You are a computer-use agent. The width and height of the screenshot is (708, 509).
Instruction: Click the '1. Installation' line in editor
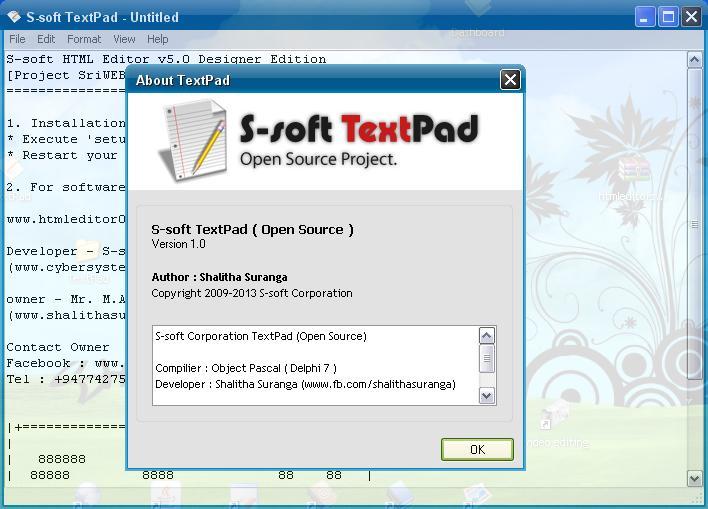pyautogui.click(x=66, y=123)
